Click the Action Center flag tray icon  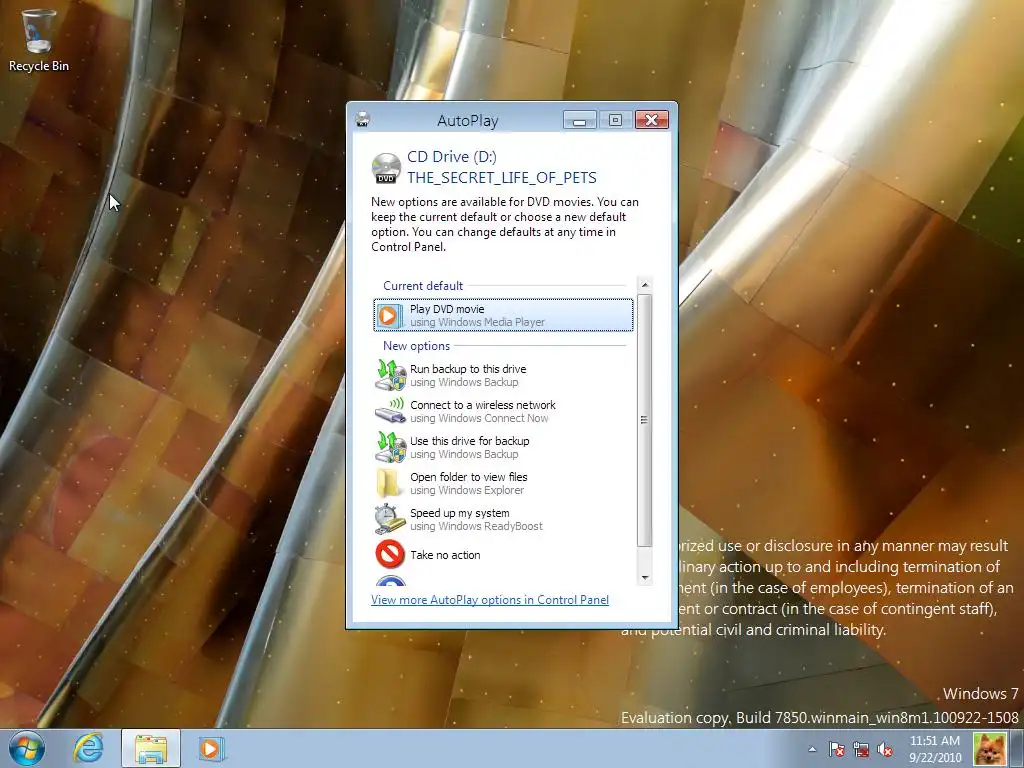[837, 749]
